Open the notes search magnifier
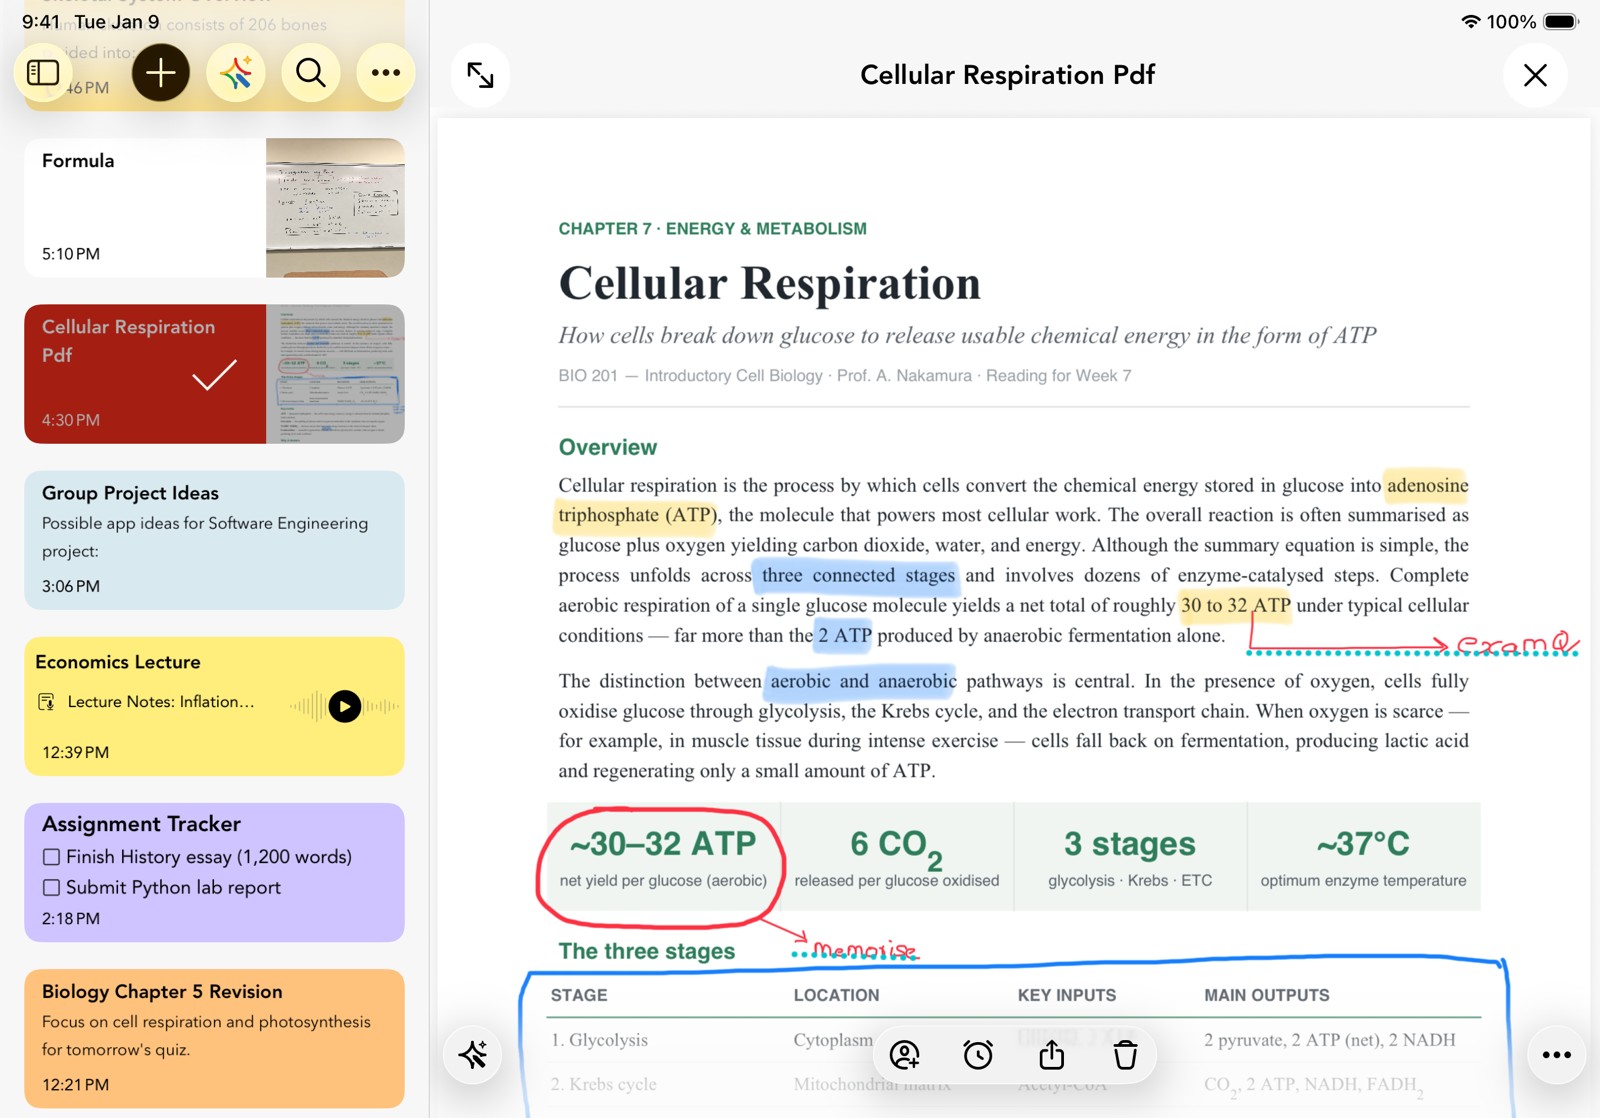The height and width of the screenshot is (1118, 1600). pyautogui.click(x=311, y=72)
